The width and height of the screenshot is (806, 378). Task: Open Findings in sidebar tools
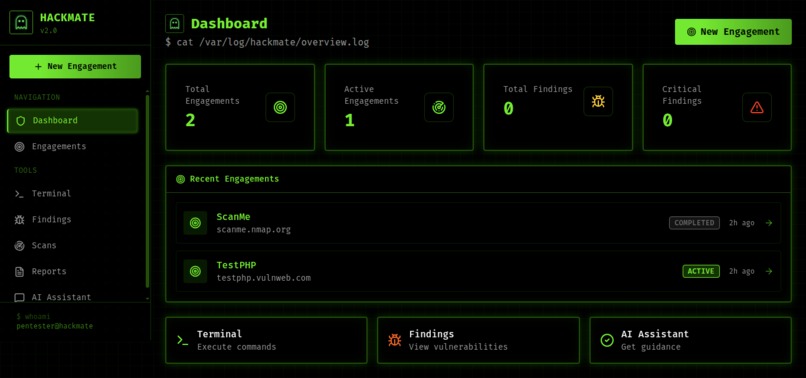pyautogui.click(x=72, y=220)
